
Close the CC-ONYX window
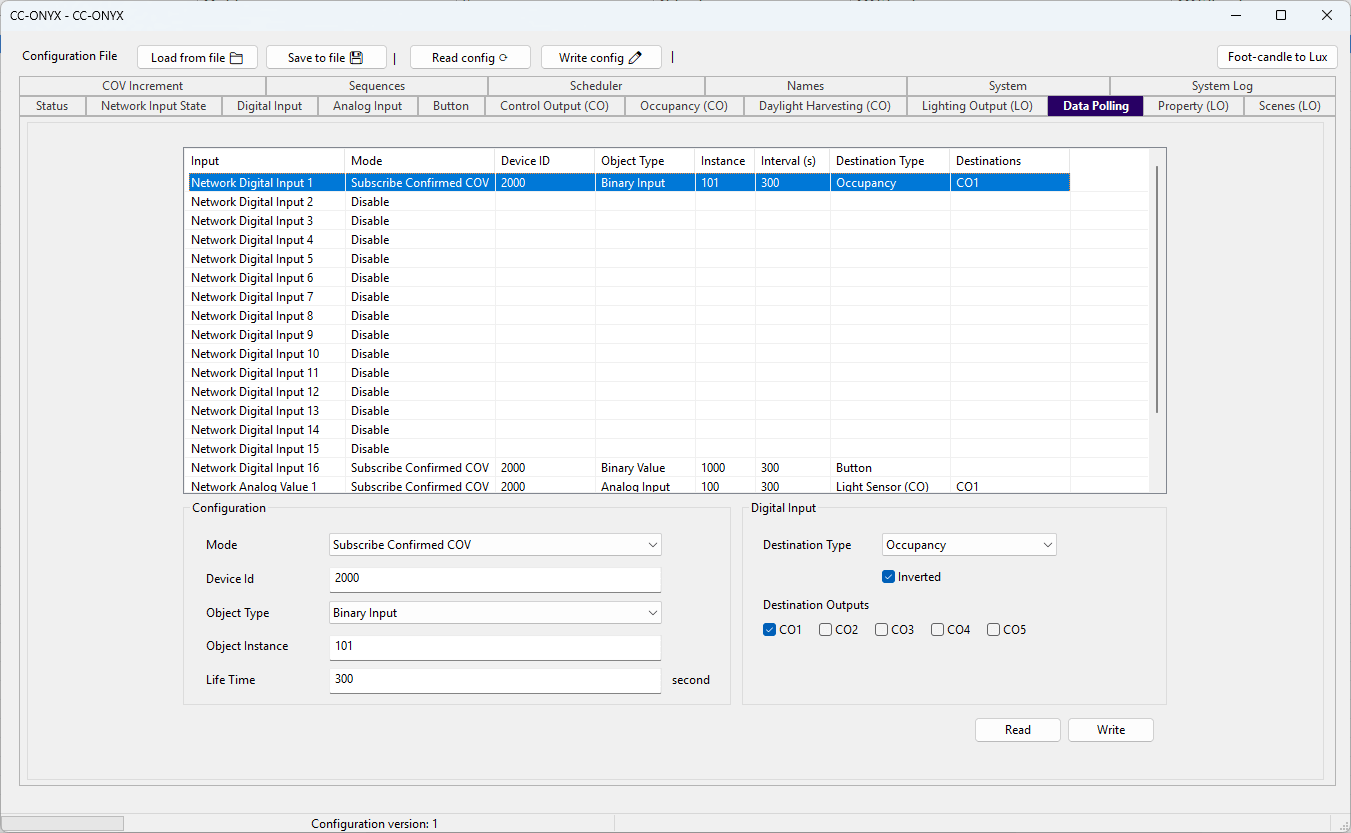(1327, 15)
